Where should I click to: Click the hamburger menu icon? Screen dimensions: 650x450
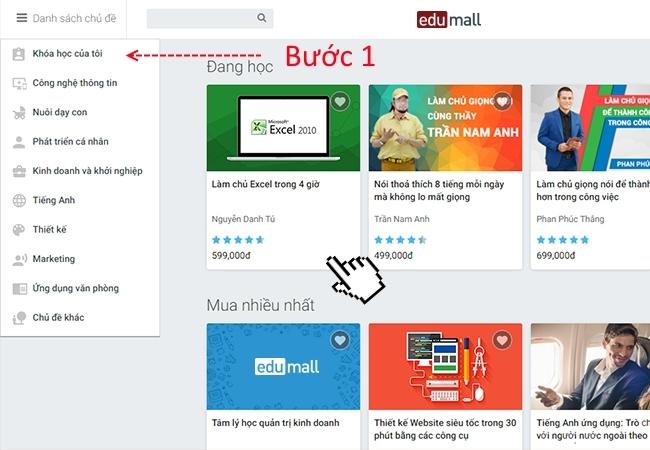21,18
